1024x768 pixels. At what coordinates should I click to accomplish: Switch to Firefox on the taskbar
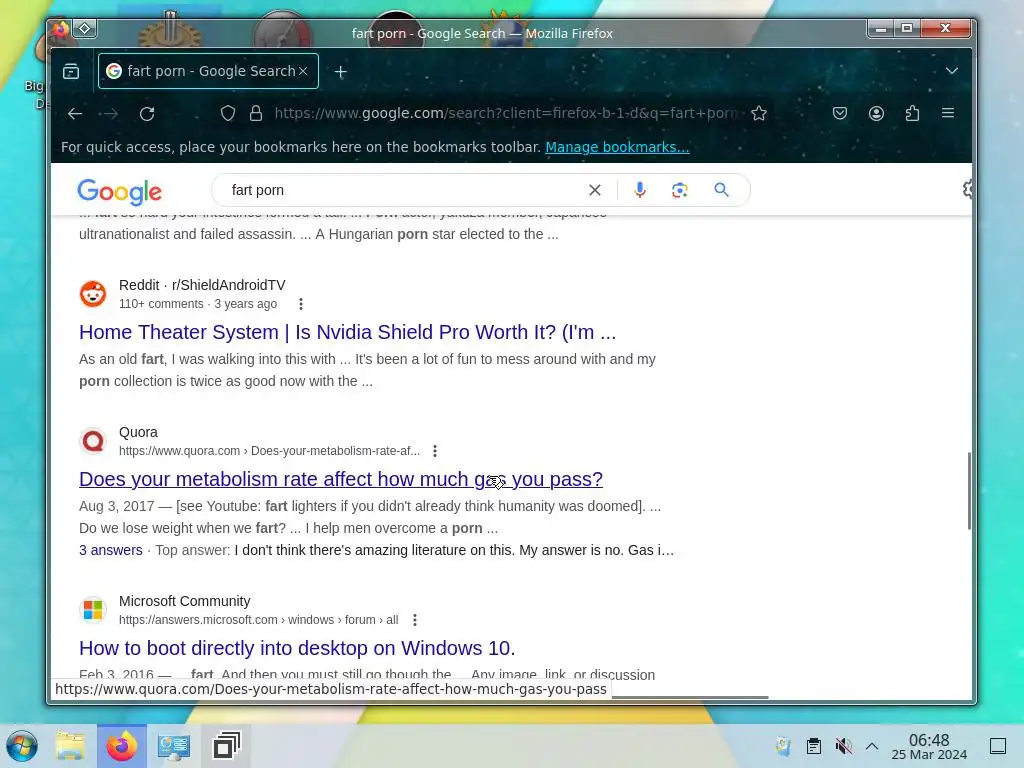pos(121,746)
